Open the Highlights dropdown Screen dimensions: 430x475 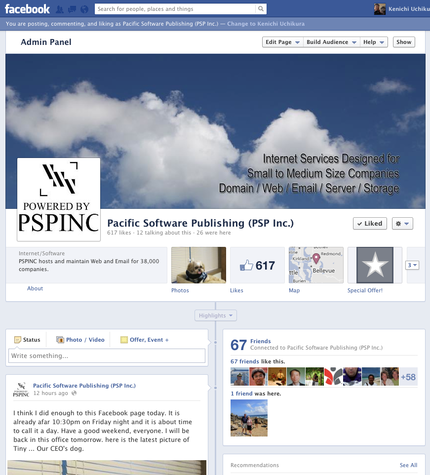pos(216,315)
